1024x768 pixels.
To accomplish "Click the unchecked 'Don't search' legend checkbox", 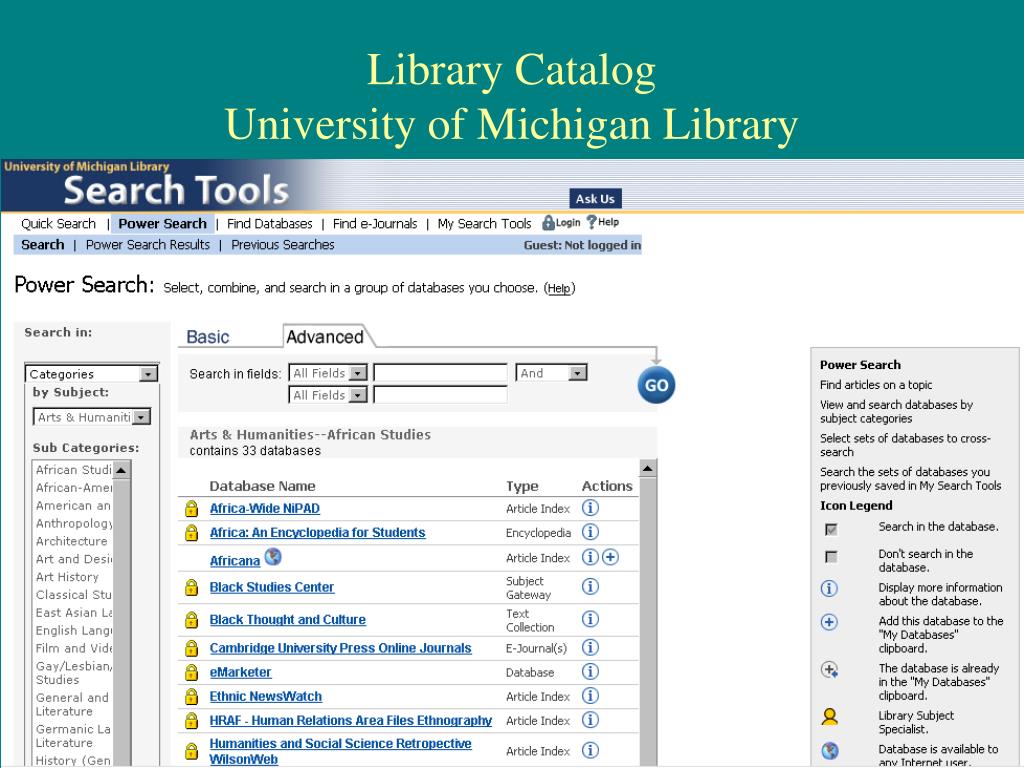I will coord(831,556).
